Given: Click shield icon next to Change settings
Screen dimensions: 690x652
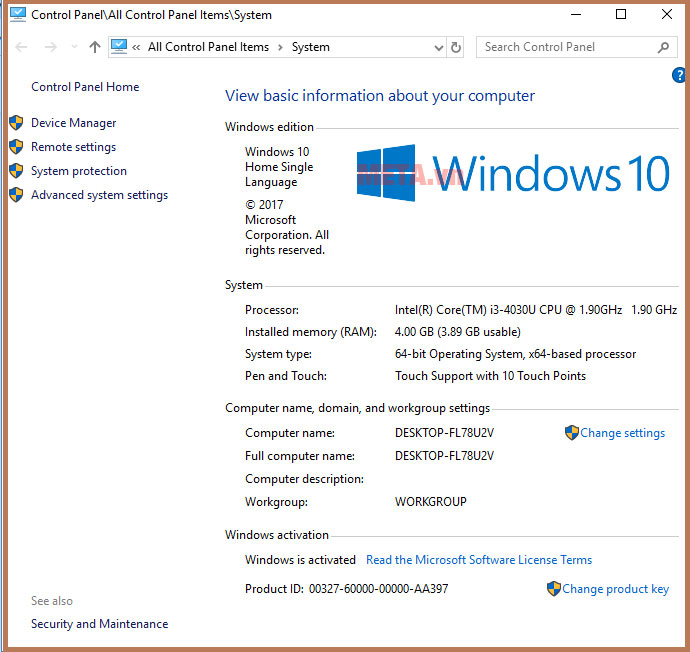Looking at the screenshot, I should 572,432.
